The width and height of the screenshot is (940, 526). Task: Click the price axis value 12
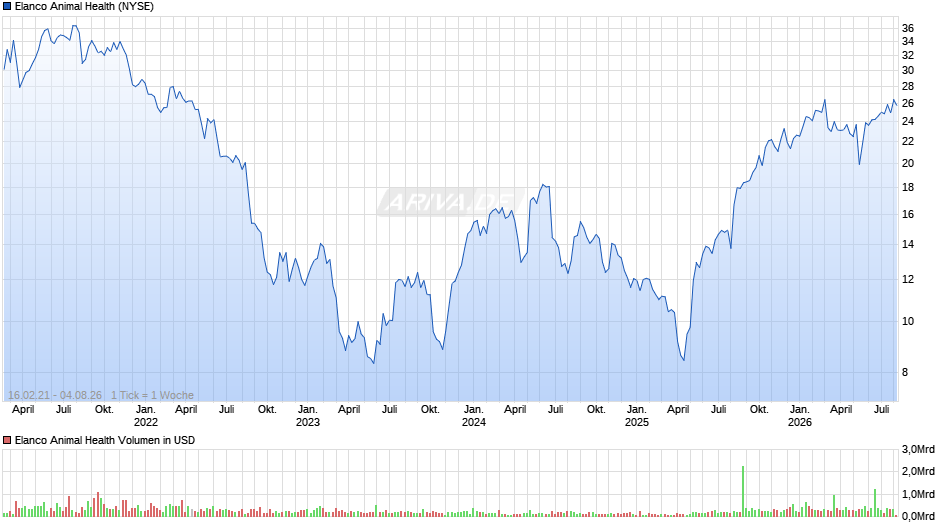coord(908,279)
